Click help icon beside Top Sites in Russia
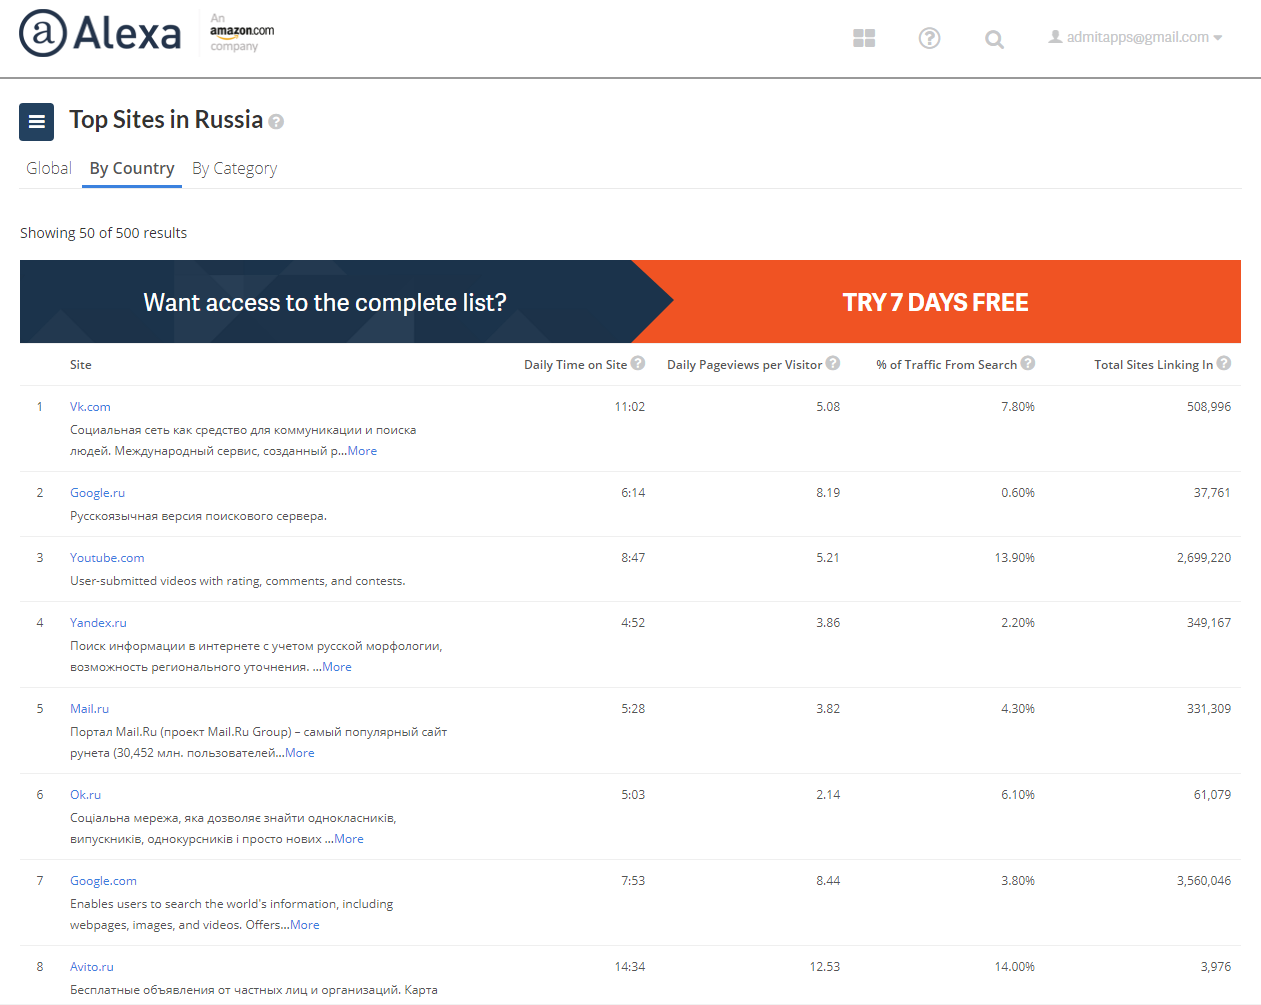 [x=277, y=122]
